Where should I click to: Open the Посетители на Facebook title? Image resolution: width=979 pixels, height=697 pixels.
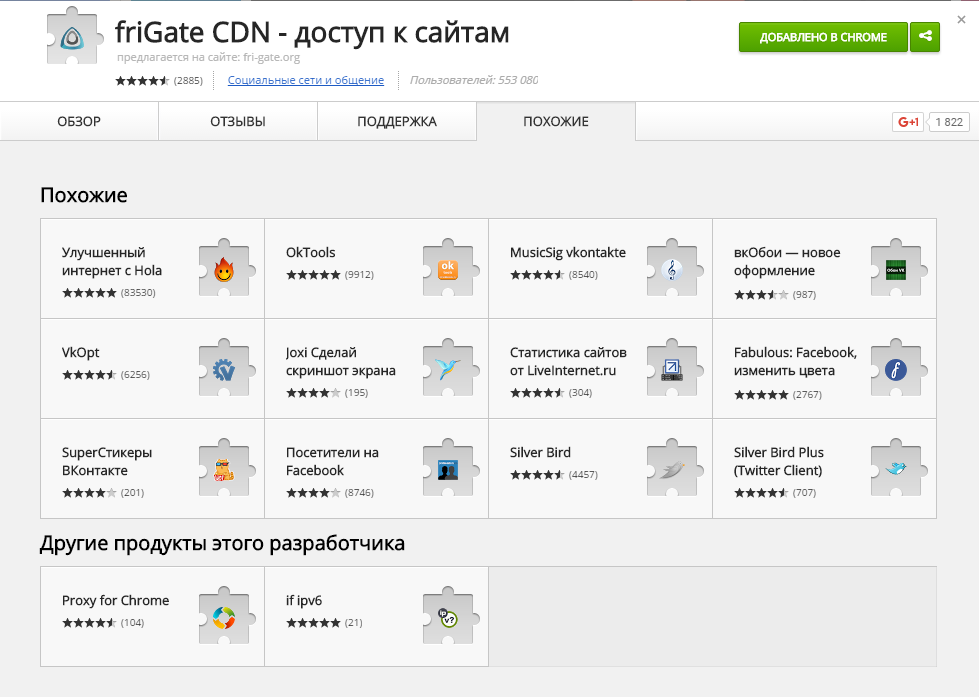coord(332,461)
